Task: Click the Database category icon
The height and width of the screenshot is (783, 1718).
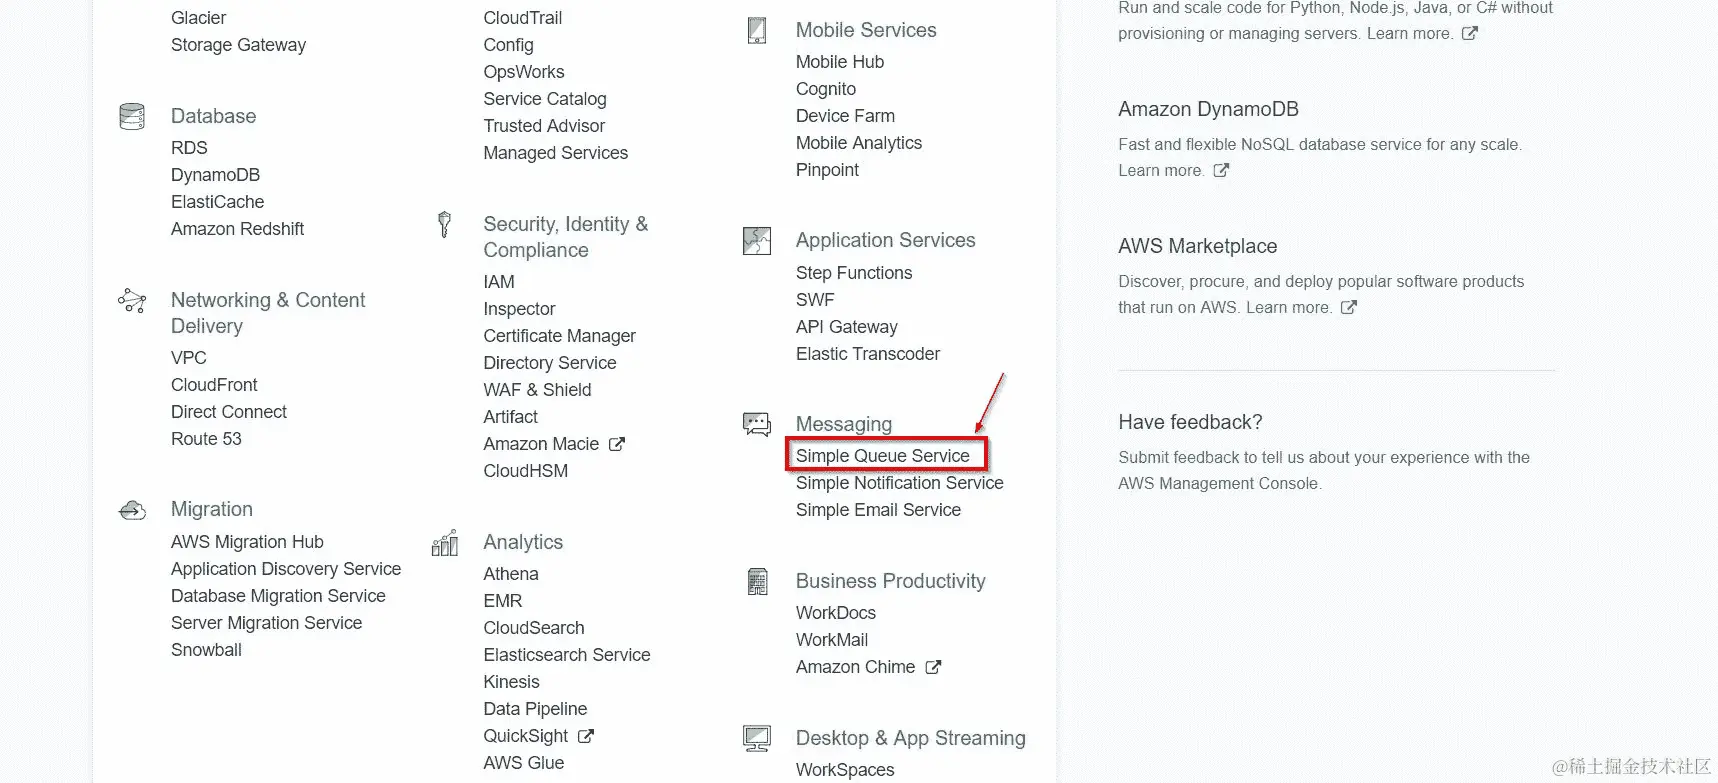Action: click(x=132, y=116)
